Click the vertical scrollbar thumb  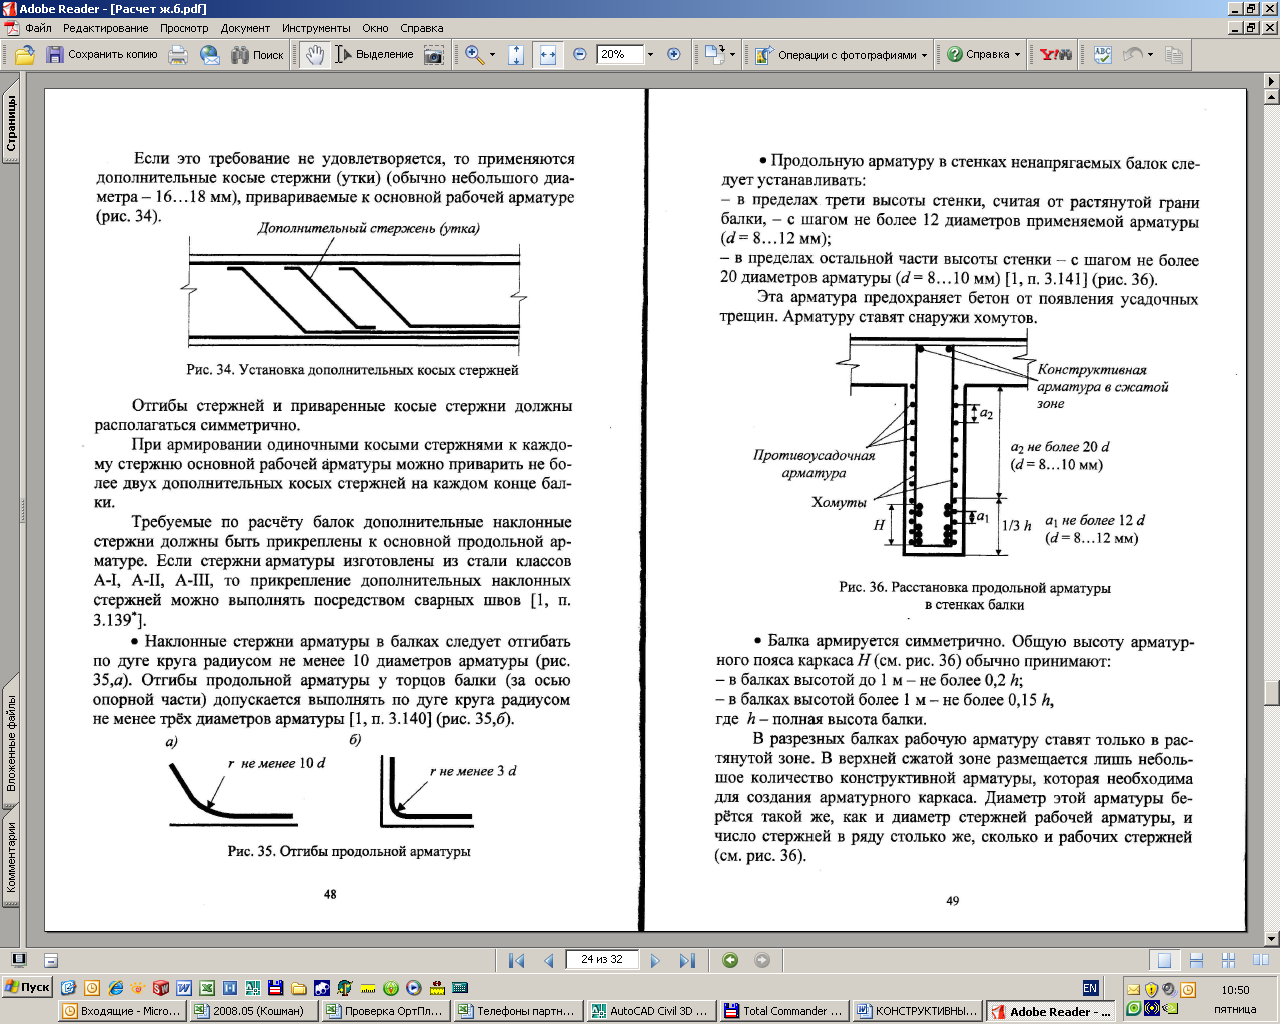tap(1272, 693)
